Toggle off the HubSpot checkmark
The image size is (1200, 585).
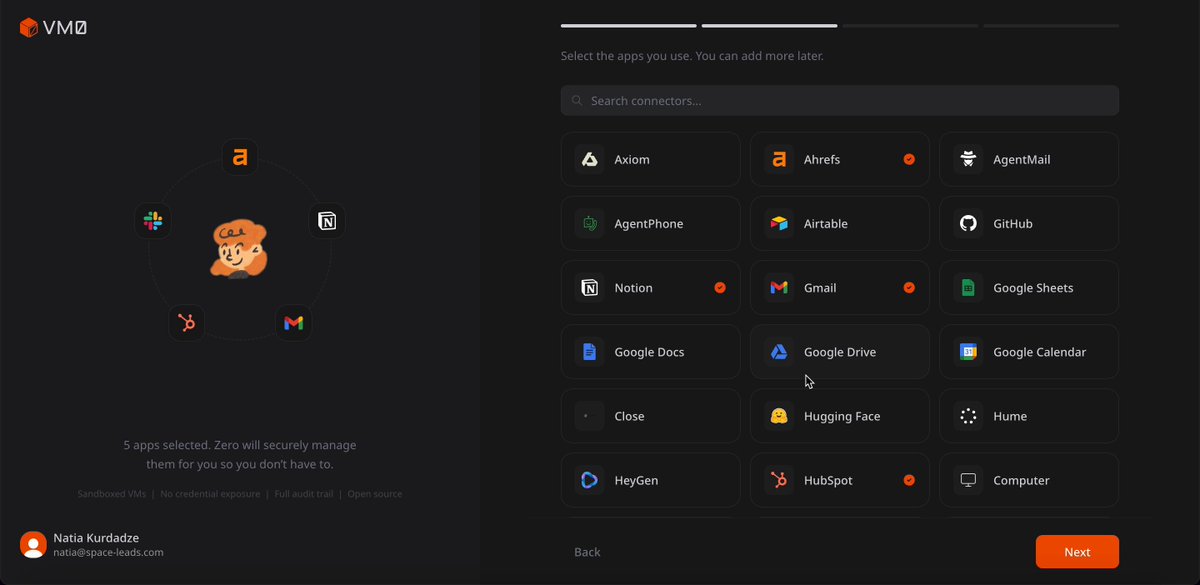point(909,480)
